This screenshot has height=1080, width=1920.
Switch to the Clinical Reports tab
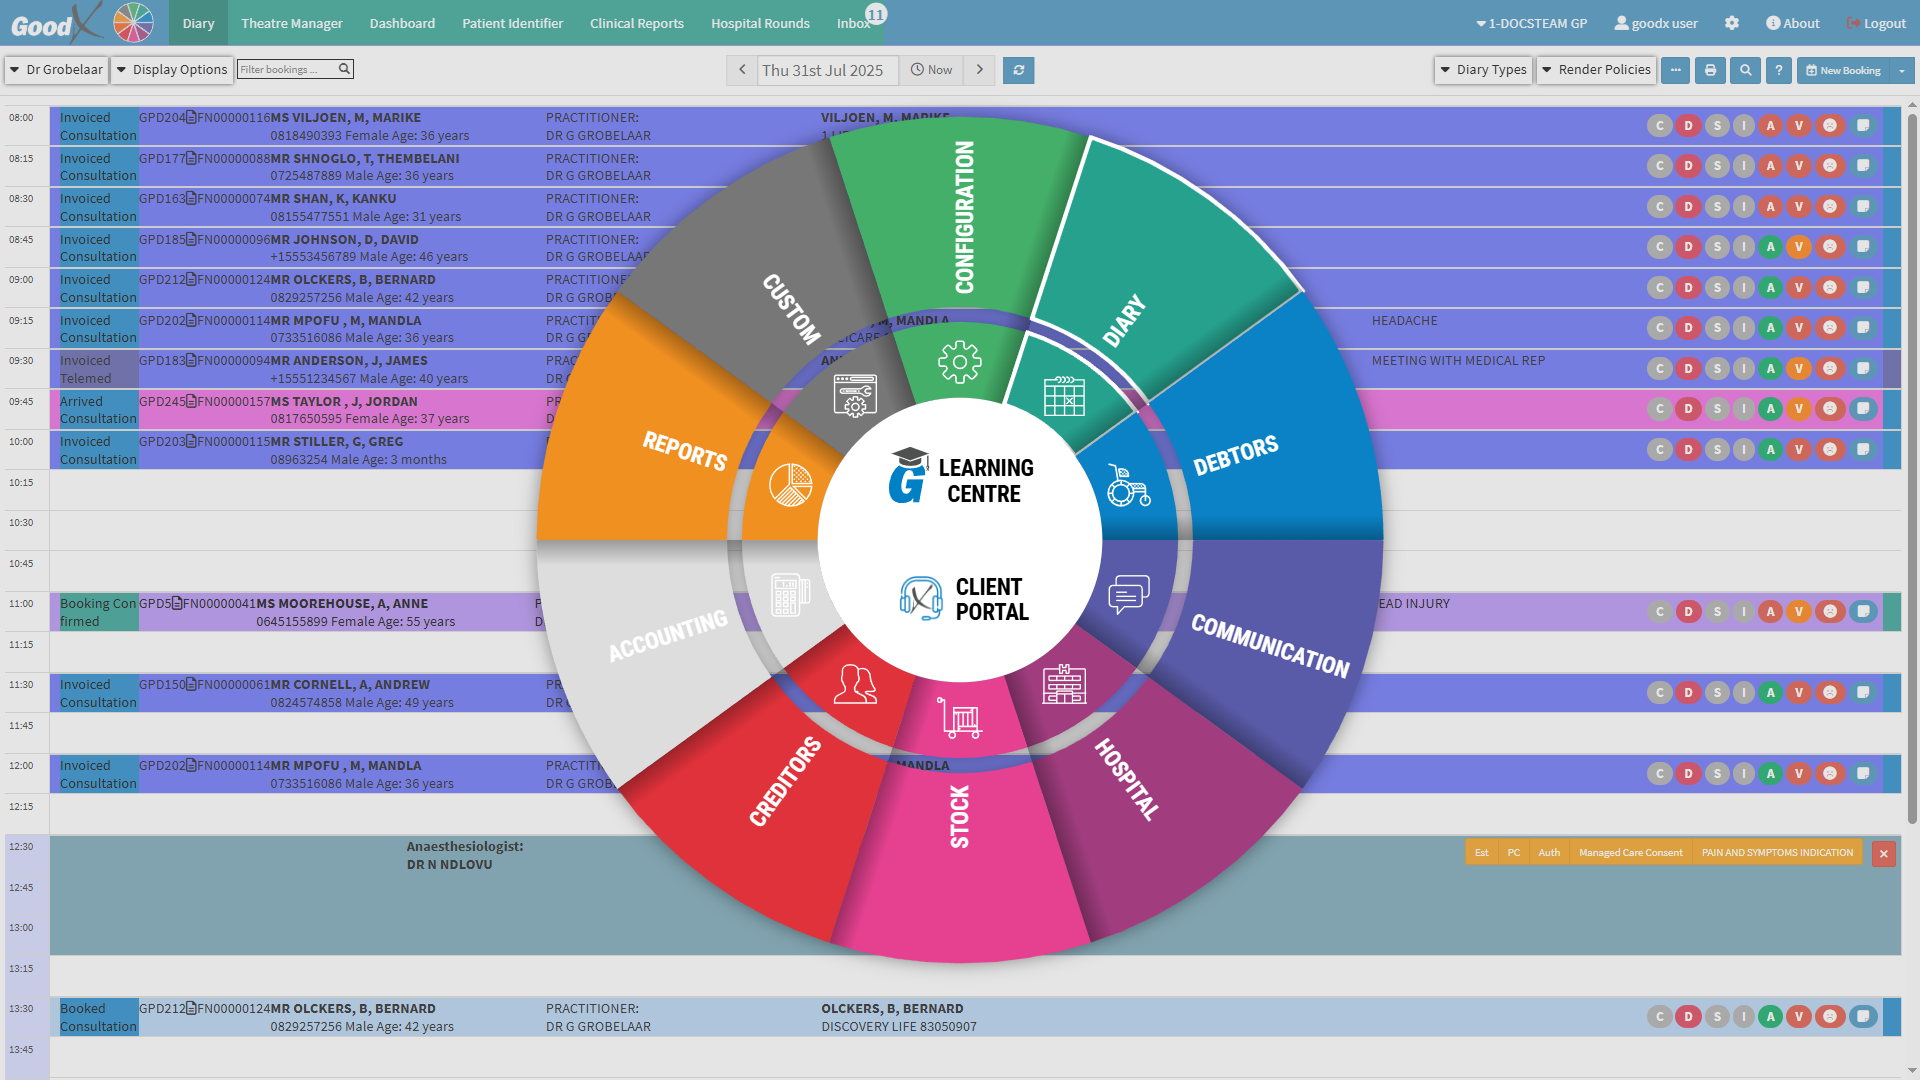click(636, 23)
